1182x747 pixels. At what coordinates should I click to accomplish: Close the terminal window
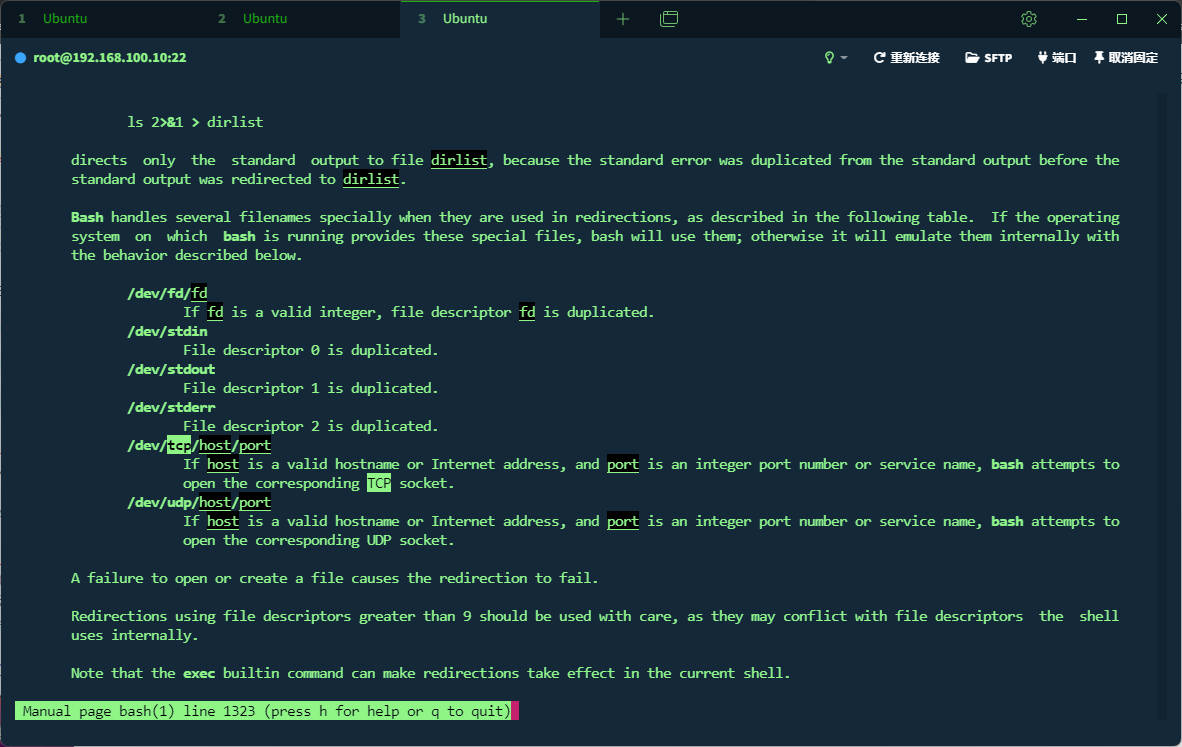1161,19
